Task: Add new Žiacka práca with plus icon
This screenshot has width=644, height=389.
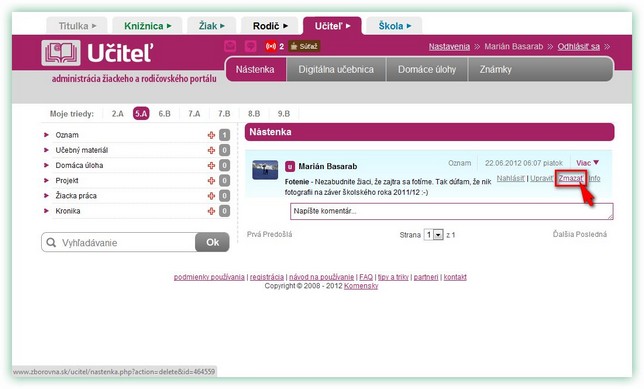Action: (211, 196)
